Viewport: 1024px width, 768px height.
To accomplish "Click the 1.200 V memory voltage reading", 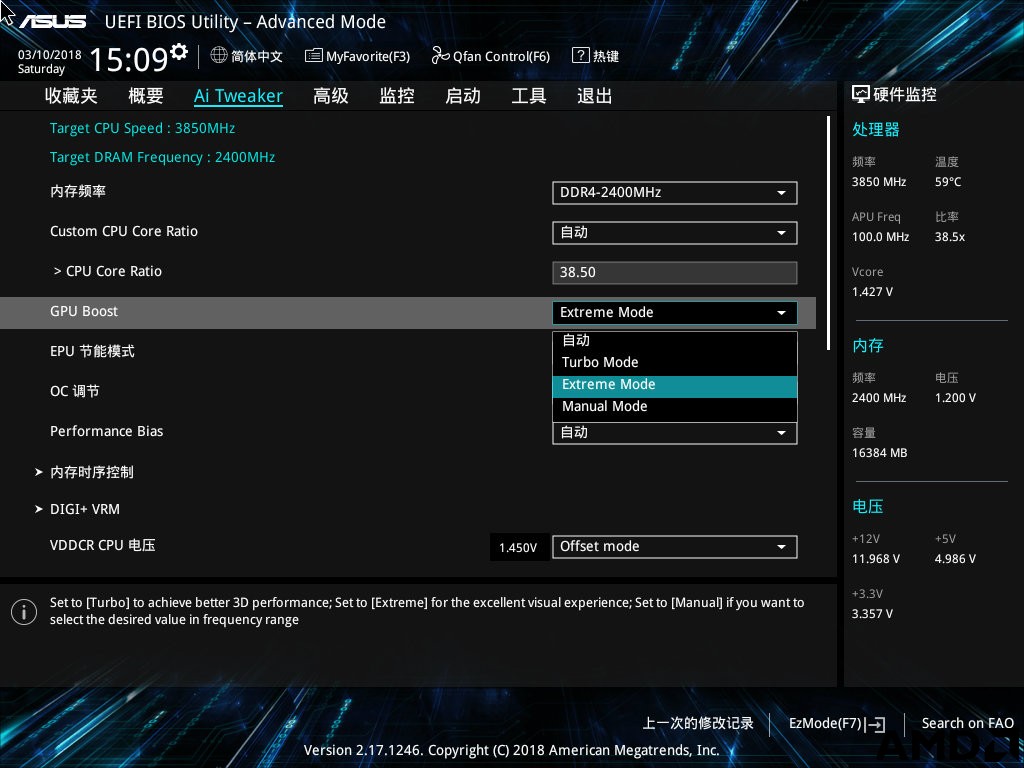I will [x=955, y=398].
